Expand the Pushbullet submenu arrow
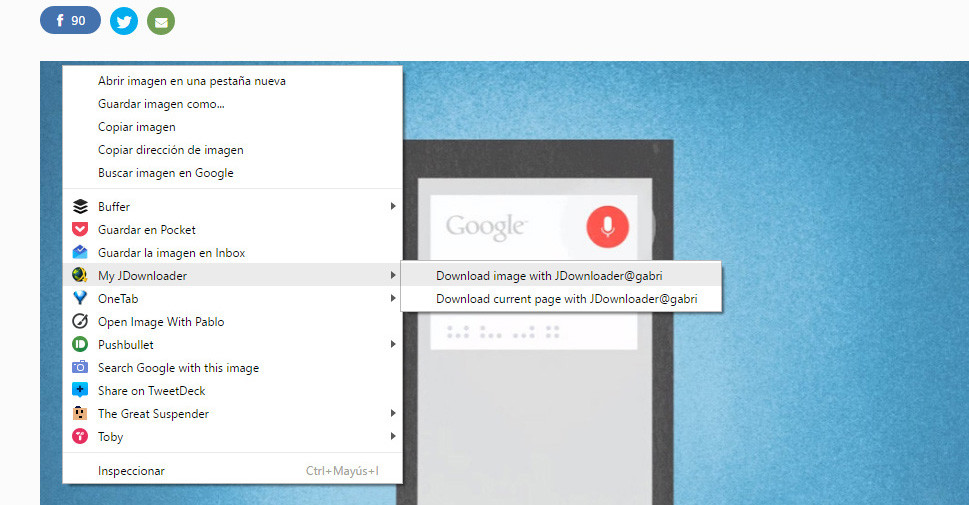 click(x=393, y=345)
